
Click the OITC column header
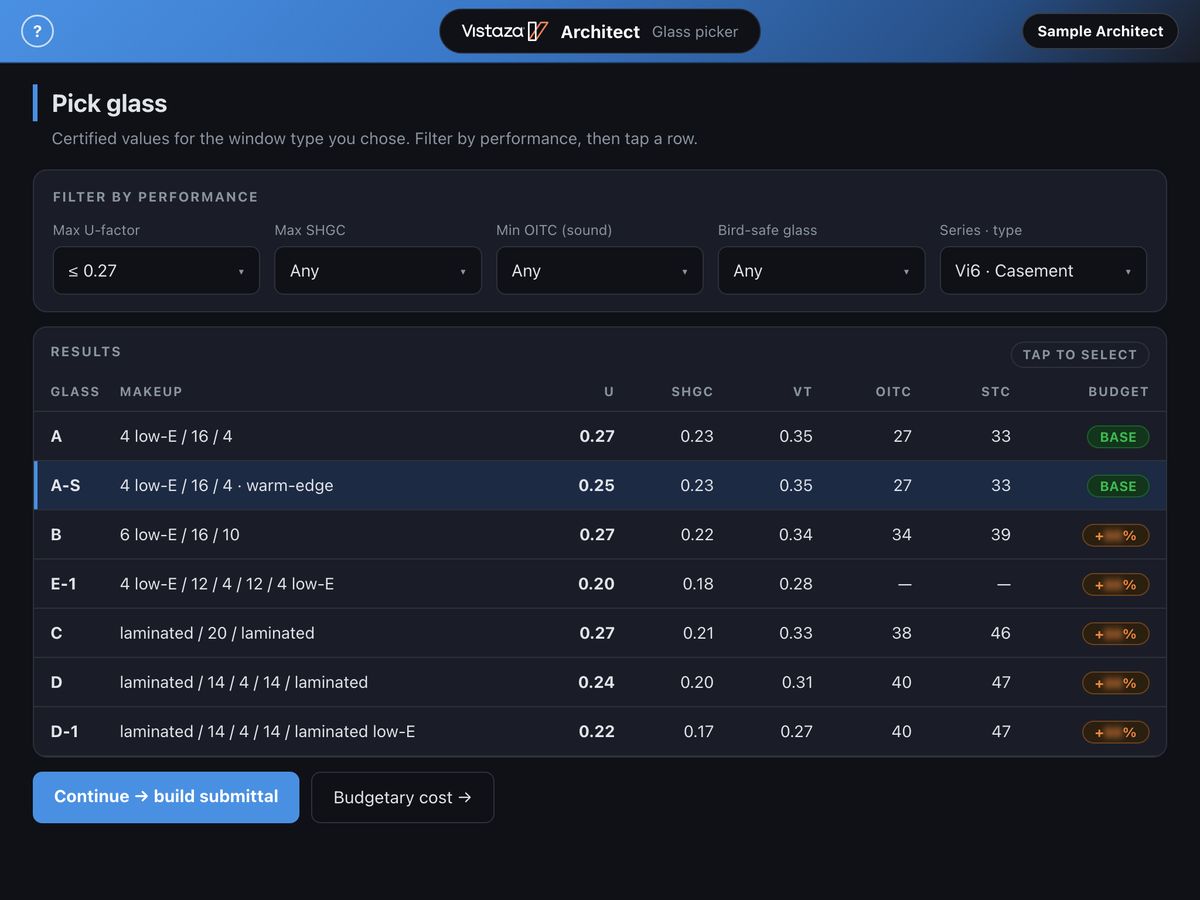(x=894, y=392)
